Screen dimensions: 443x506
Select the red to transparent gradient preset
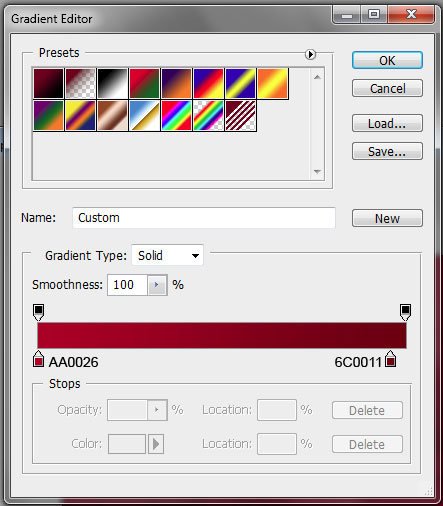pos(80,83)
